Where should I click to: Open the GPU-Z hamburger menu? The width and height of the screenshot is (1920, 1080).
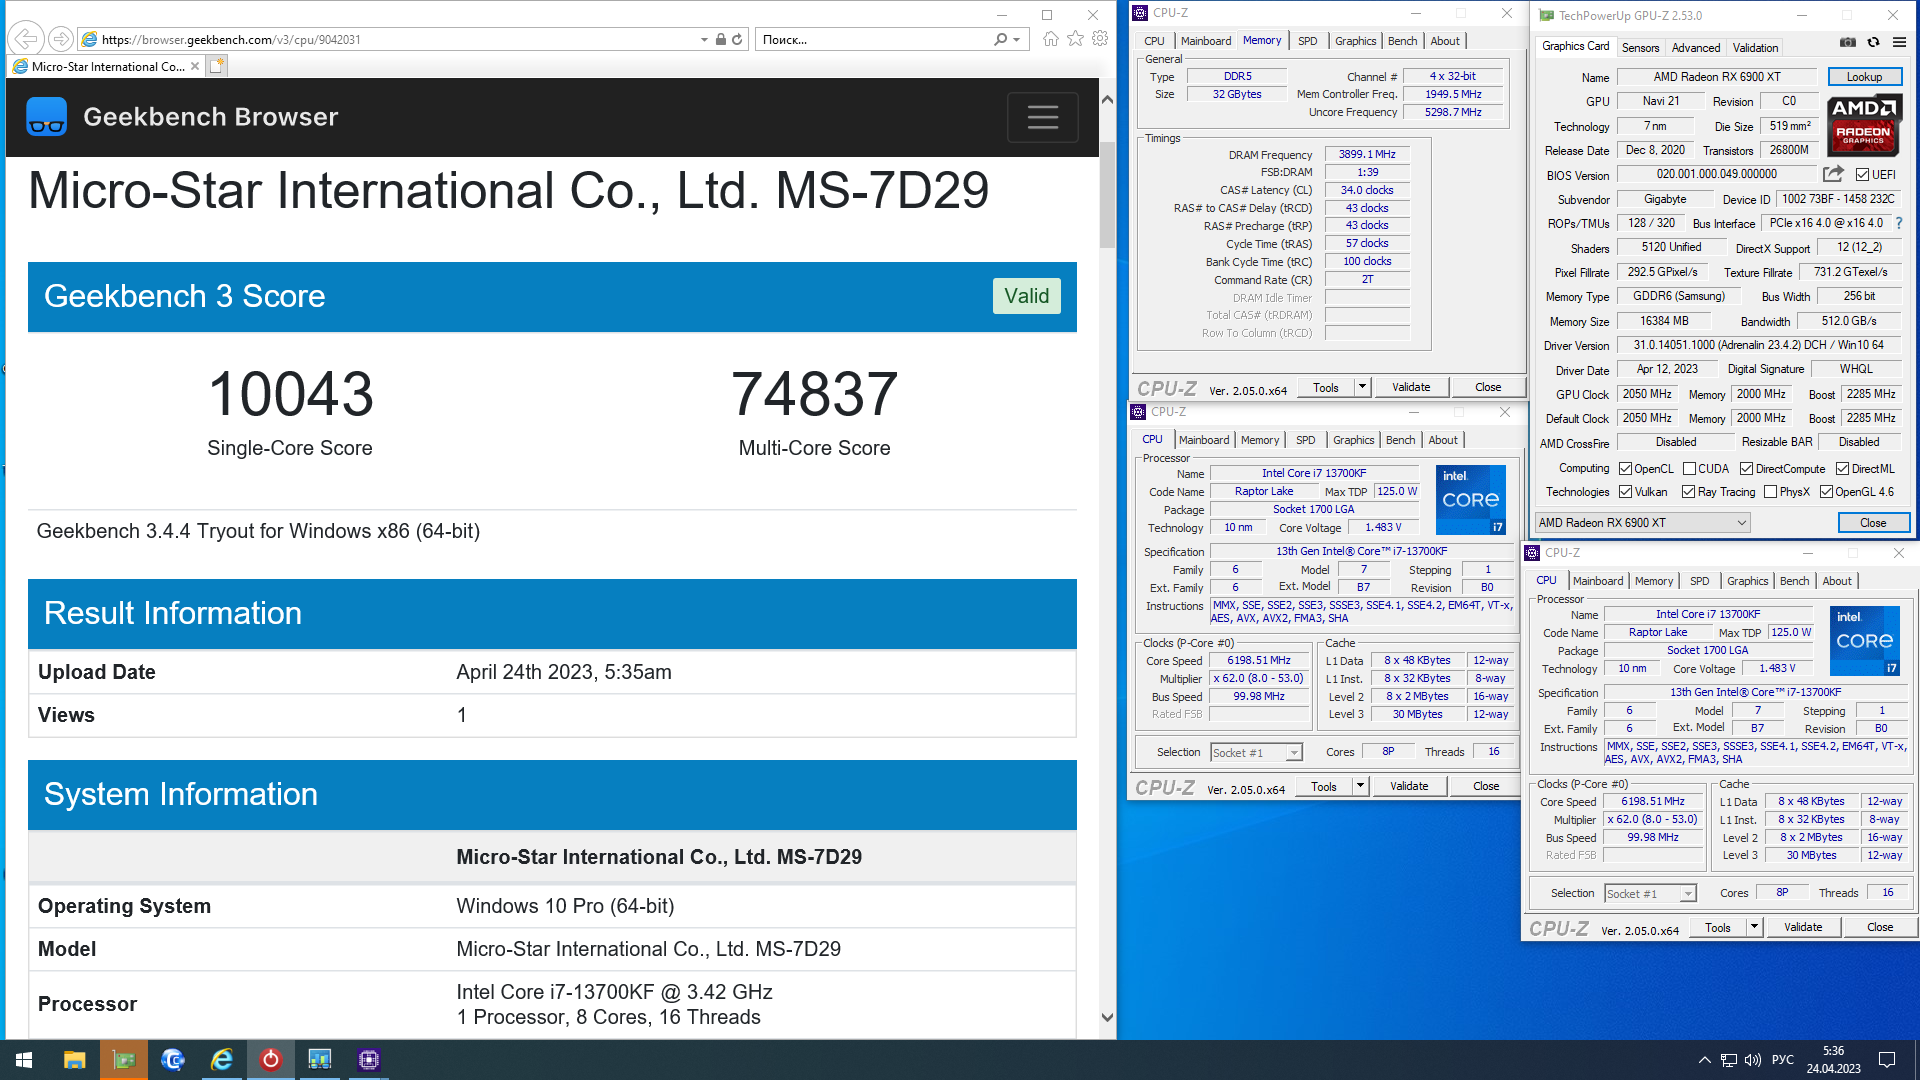(1899, 42)
